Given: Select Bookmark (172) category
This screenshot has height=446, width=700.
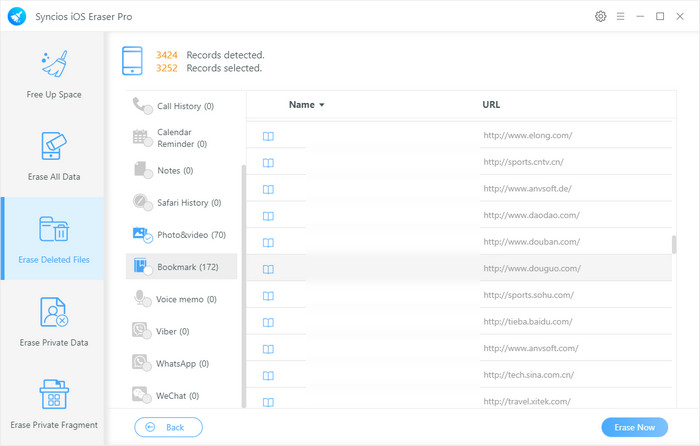Looking at the screenshot, I should [181, 267].
